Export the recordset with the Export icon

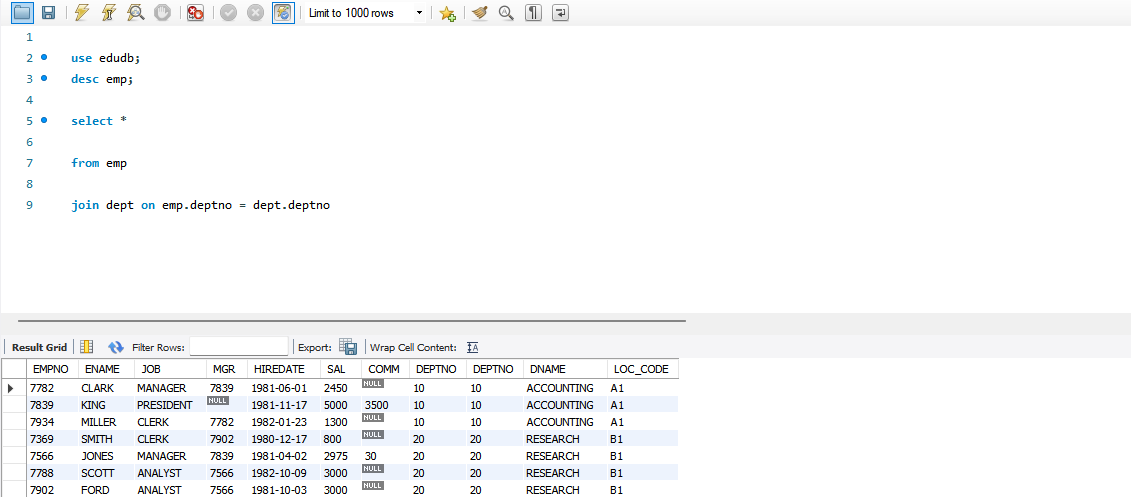coord(348,347)
